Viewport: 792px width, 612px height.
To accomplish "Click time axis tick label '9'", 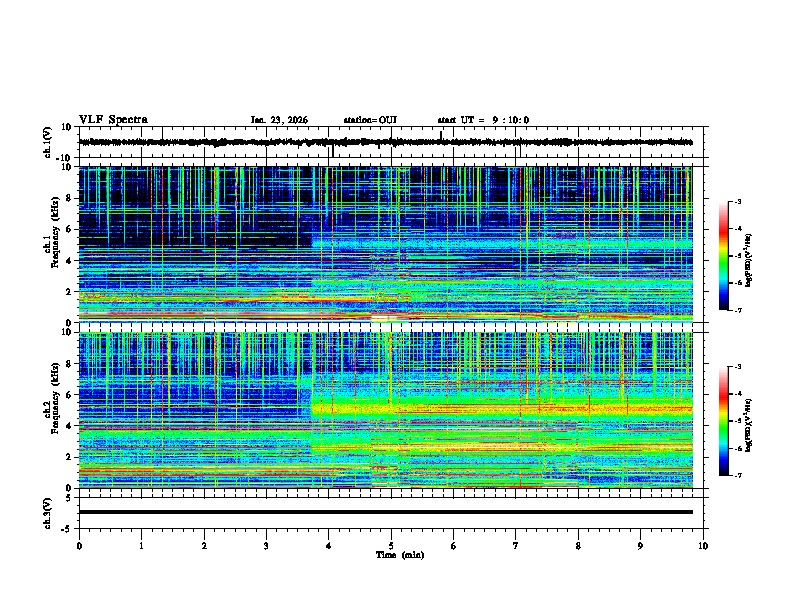I will tap(640, 546).
